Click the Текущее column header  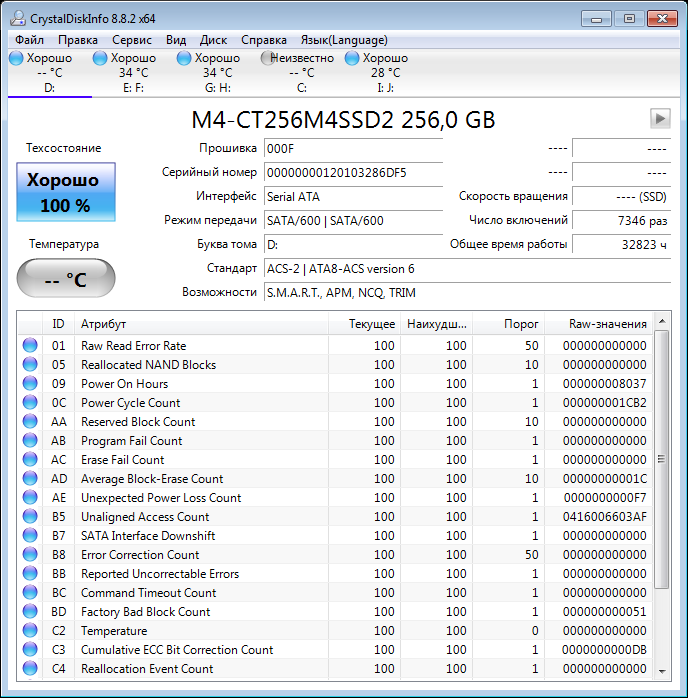pos(364,324)
